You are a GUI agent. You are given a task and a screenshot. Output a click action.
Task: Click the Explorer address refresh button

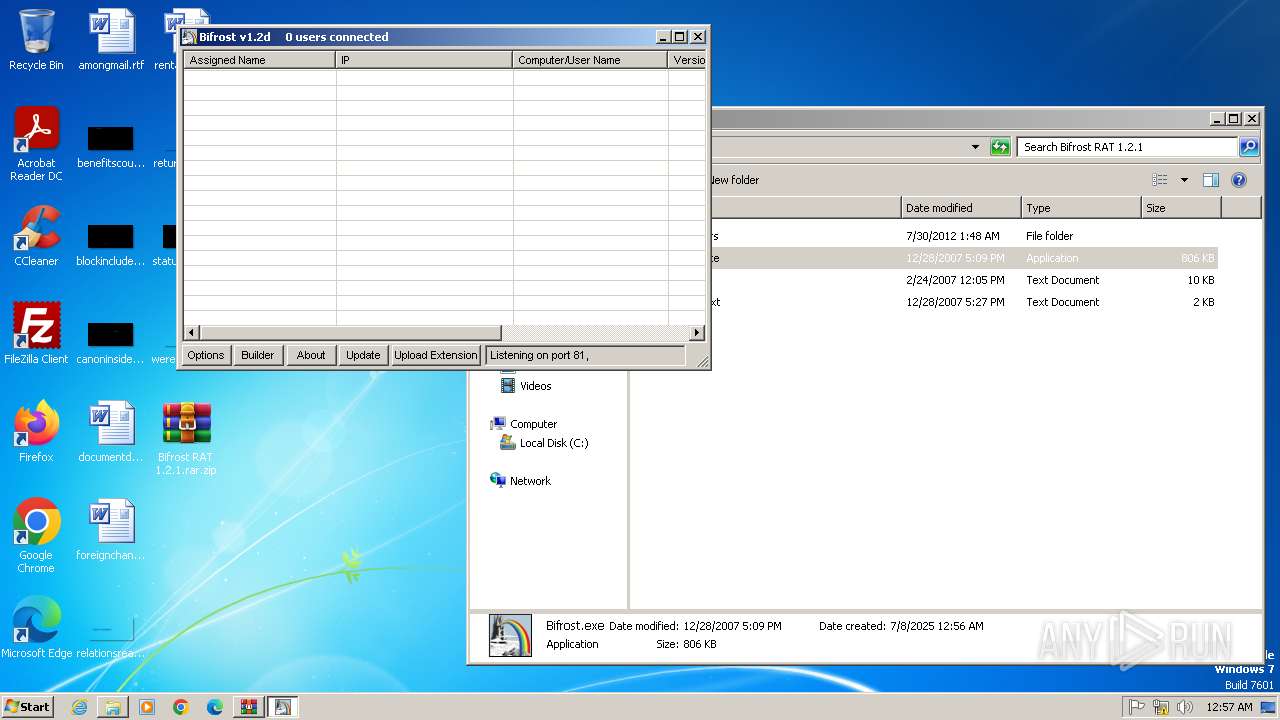pos(1000,147)
